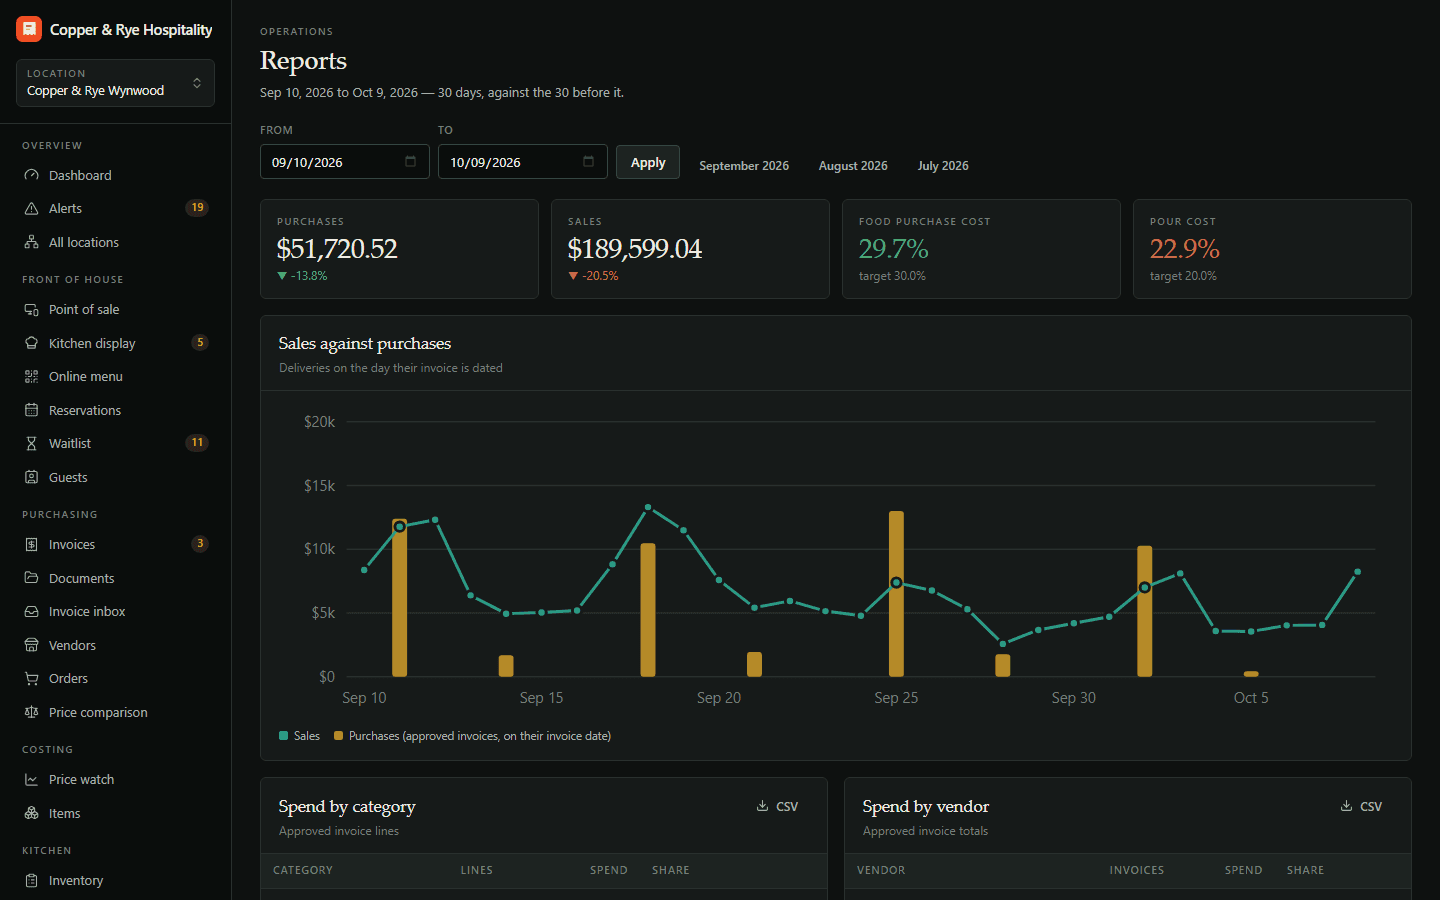Click the Items boxes icon

[x=31, y=813]
